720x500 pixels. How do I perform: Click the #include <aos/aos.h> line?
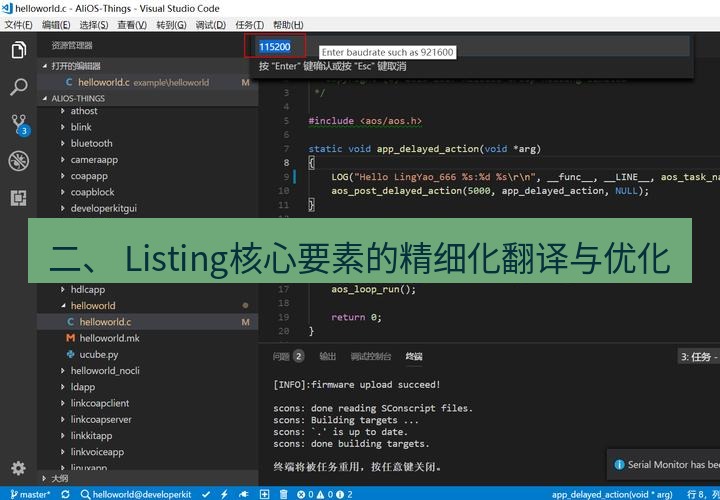pos(365,121)
